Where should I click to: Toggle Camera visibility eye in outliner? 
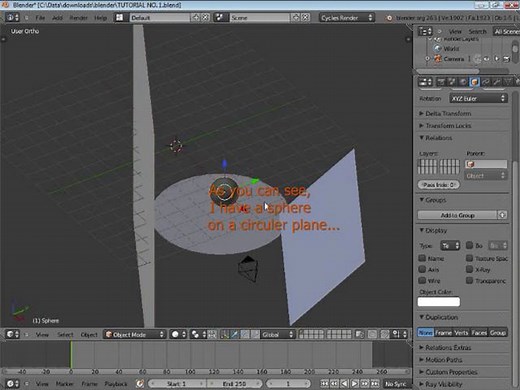click(487, 59)
